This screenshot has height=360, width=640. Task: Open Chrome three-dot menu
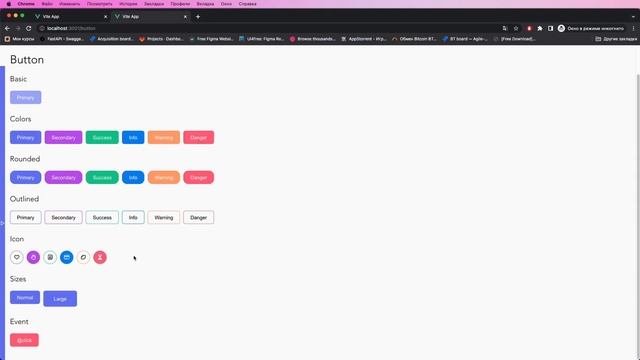633,28
